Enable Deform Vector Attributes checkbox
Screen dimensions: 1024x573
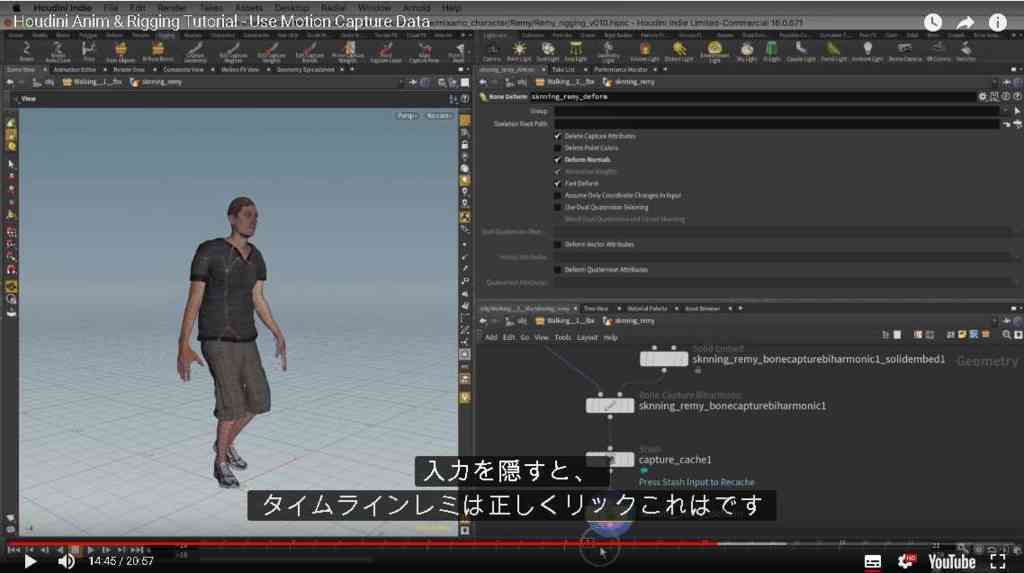click(558, 244)
